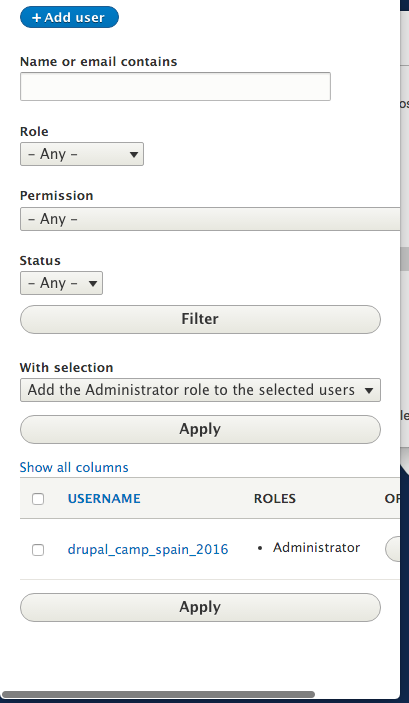The height and width of the screenshot is (703, 409).
Task: Click the Add user button
Action: (x=70, y=17)
